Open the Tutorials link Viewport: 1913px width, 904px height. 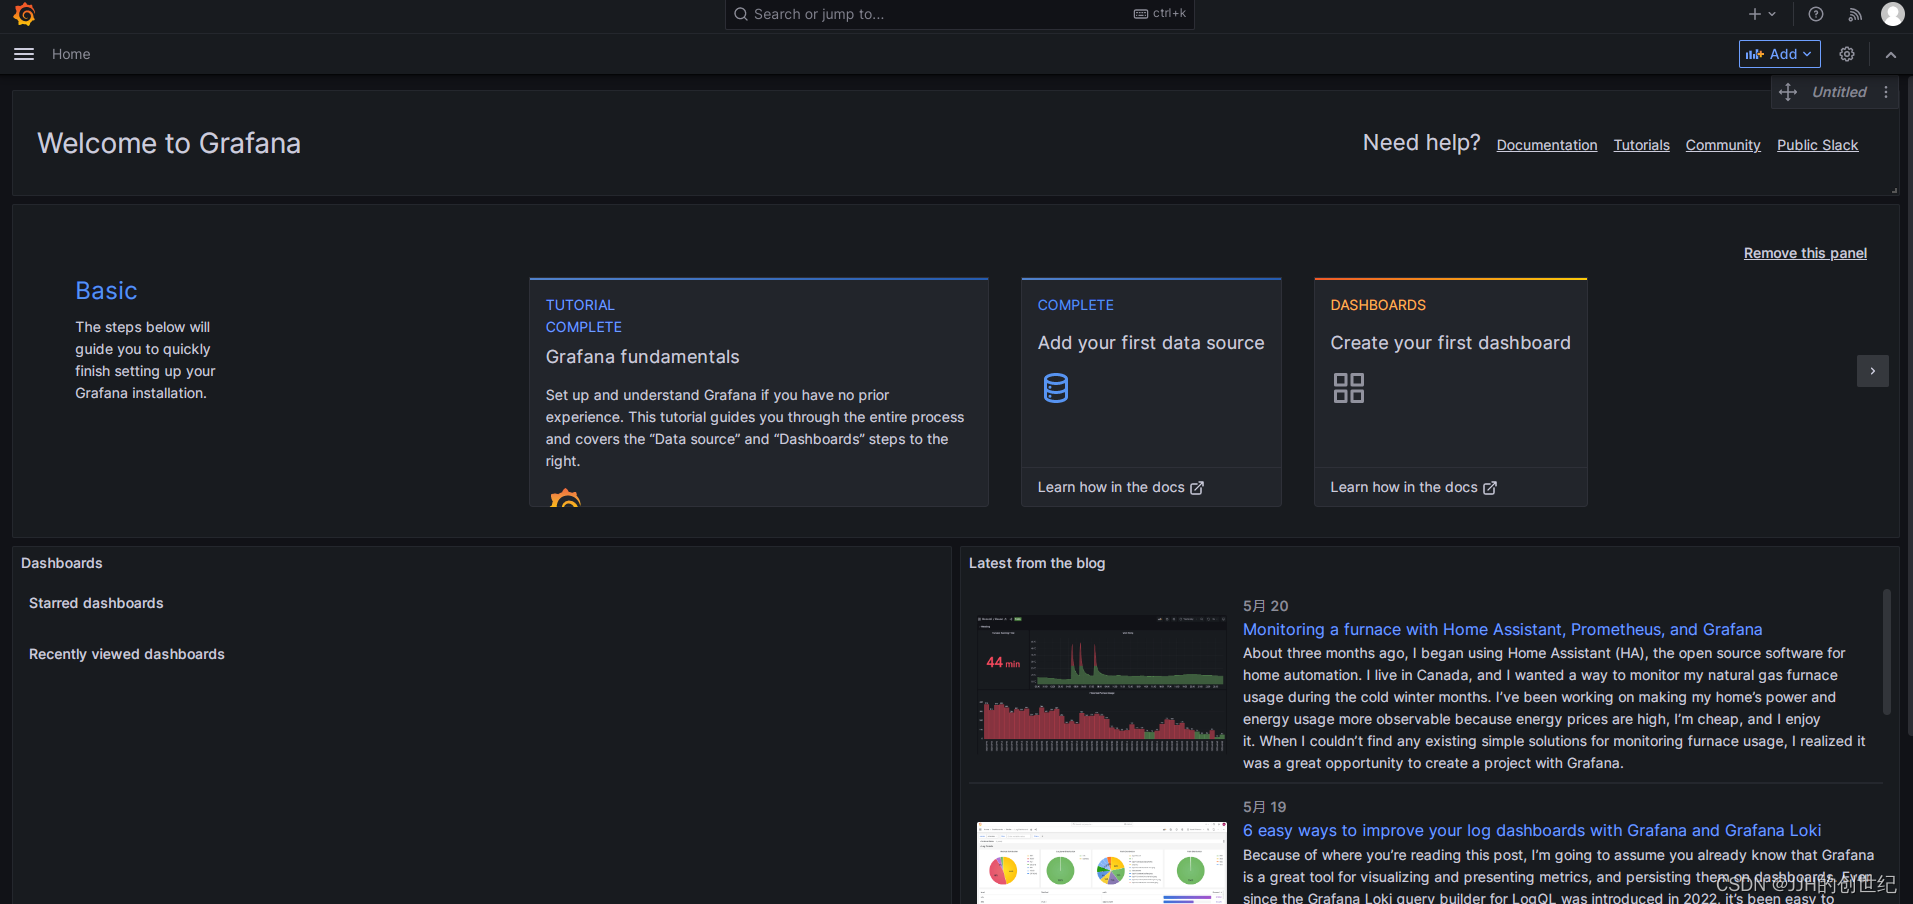pos(1641,145)
